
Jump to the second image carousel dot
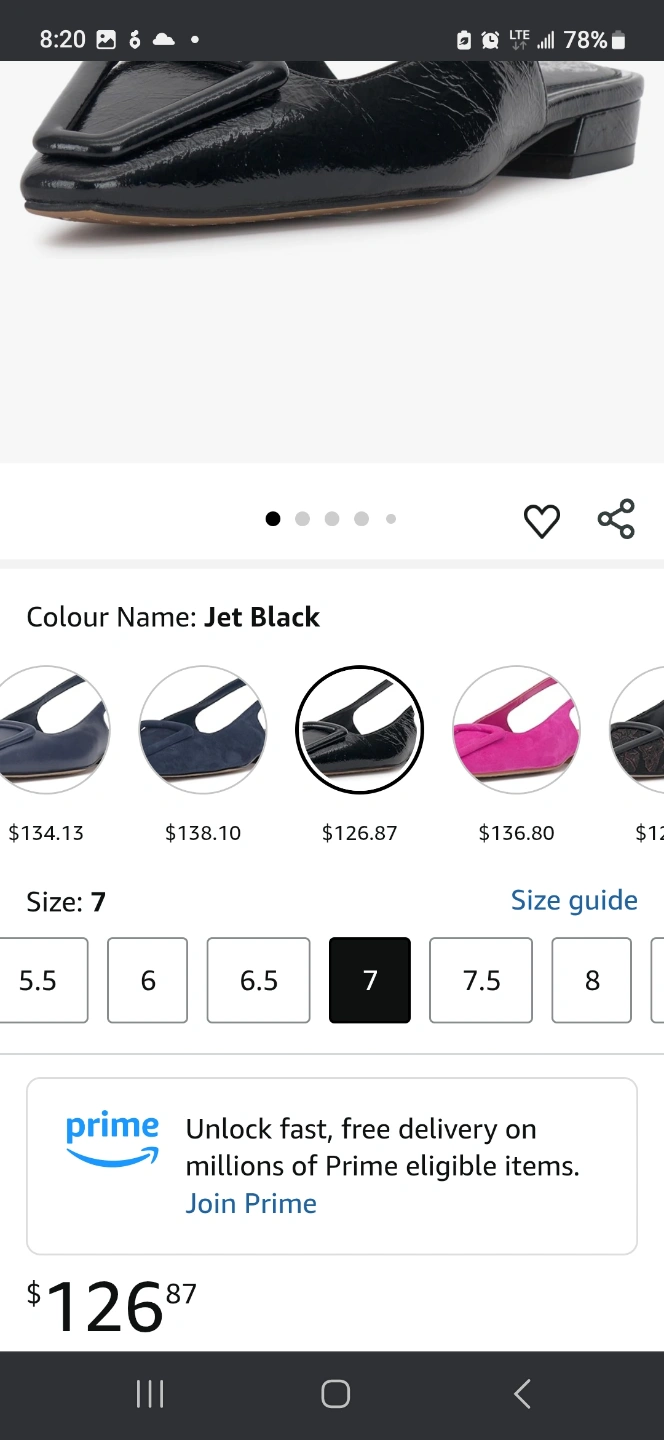pos(302,518)
